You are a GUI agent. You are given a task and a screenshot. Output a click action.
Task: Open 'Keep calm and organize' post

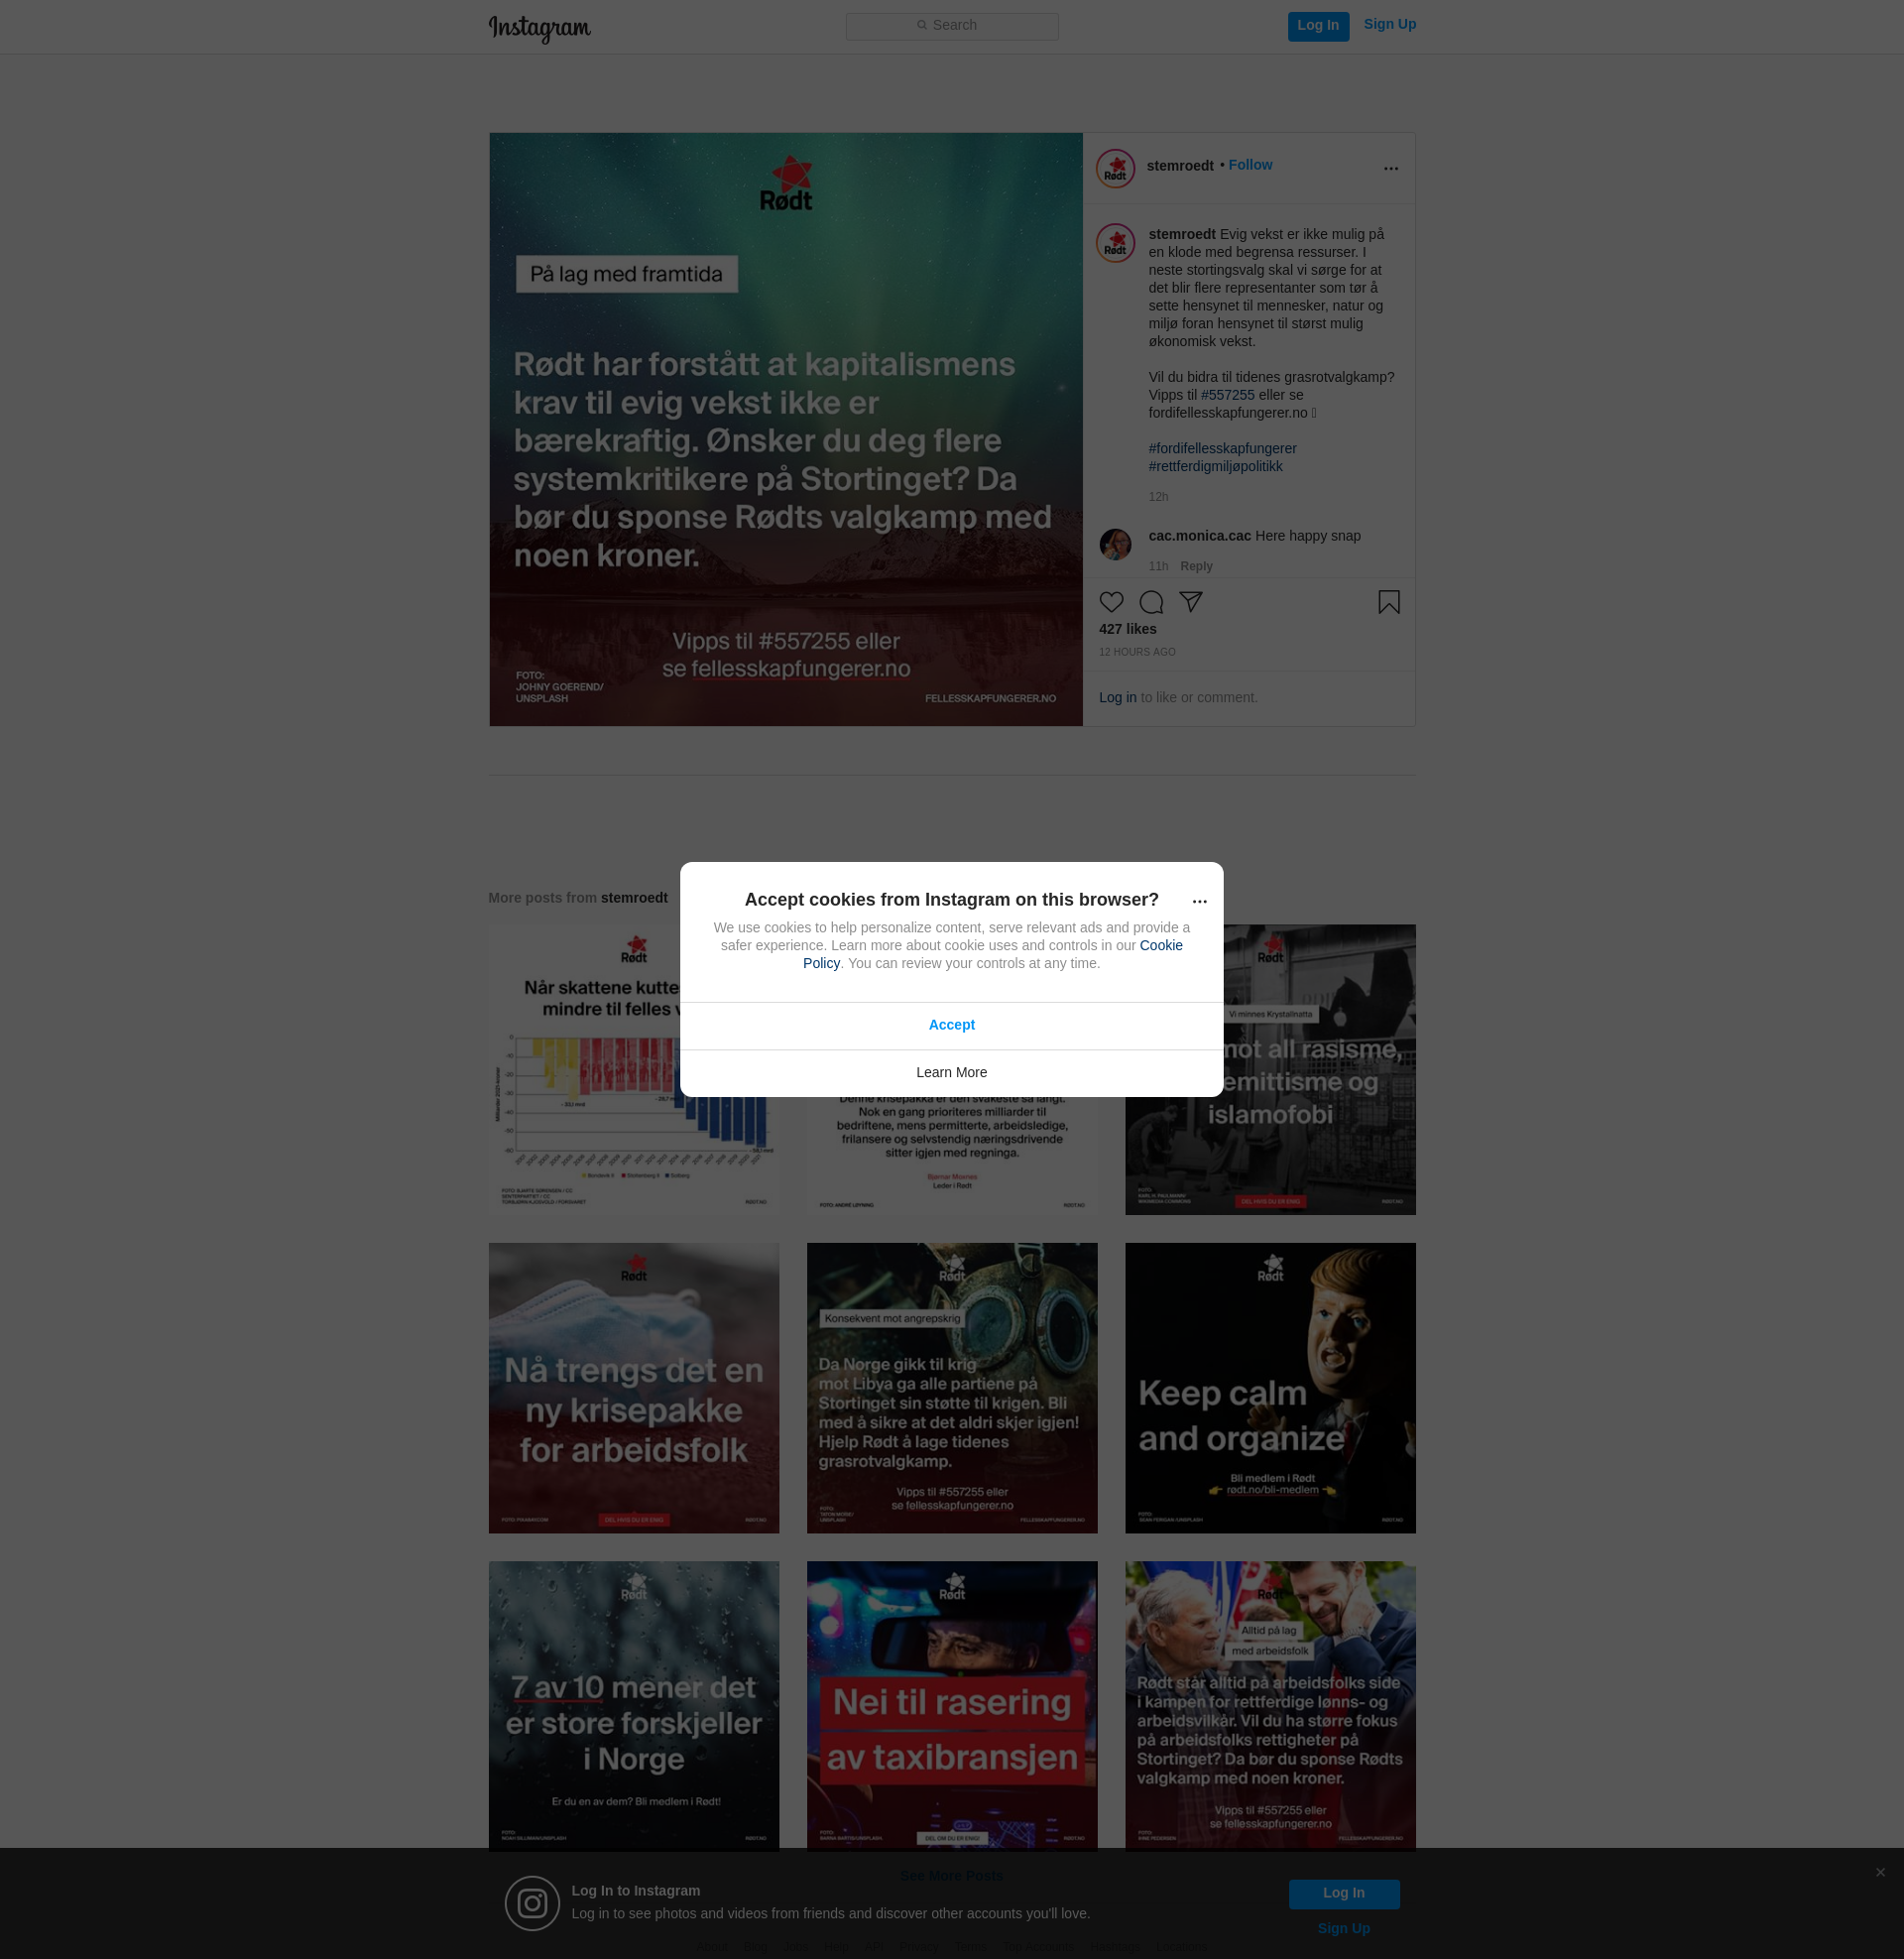pos(1270,1388)
